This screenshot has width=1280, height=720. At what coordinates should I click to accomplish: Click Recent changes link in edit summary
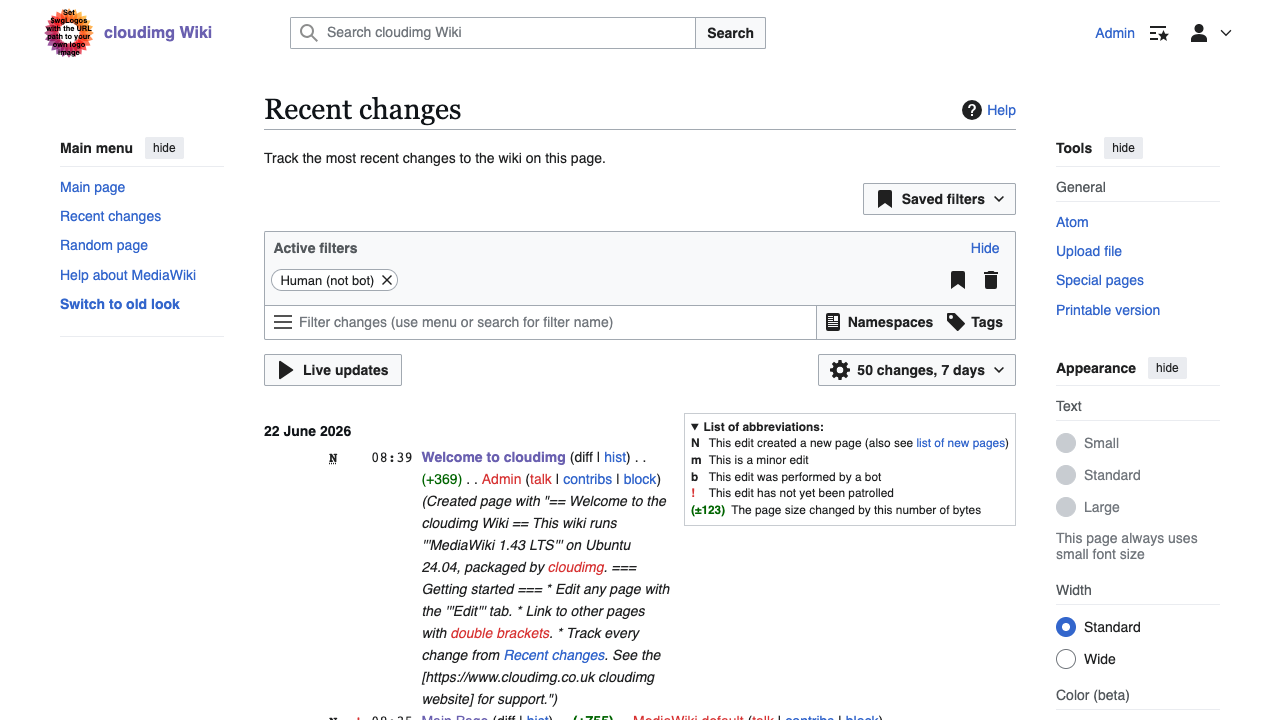[x=554, y=655]
